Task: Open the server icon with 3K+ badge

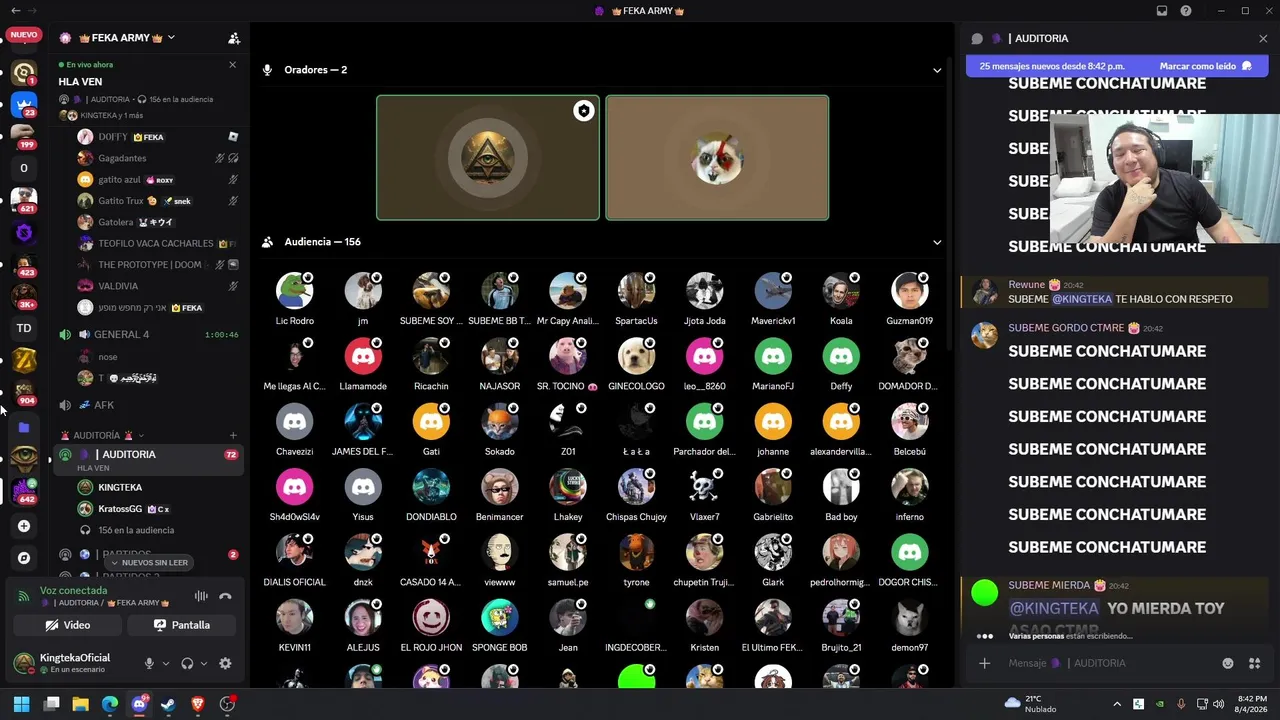Action: [x=24, y=296]
